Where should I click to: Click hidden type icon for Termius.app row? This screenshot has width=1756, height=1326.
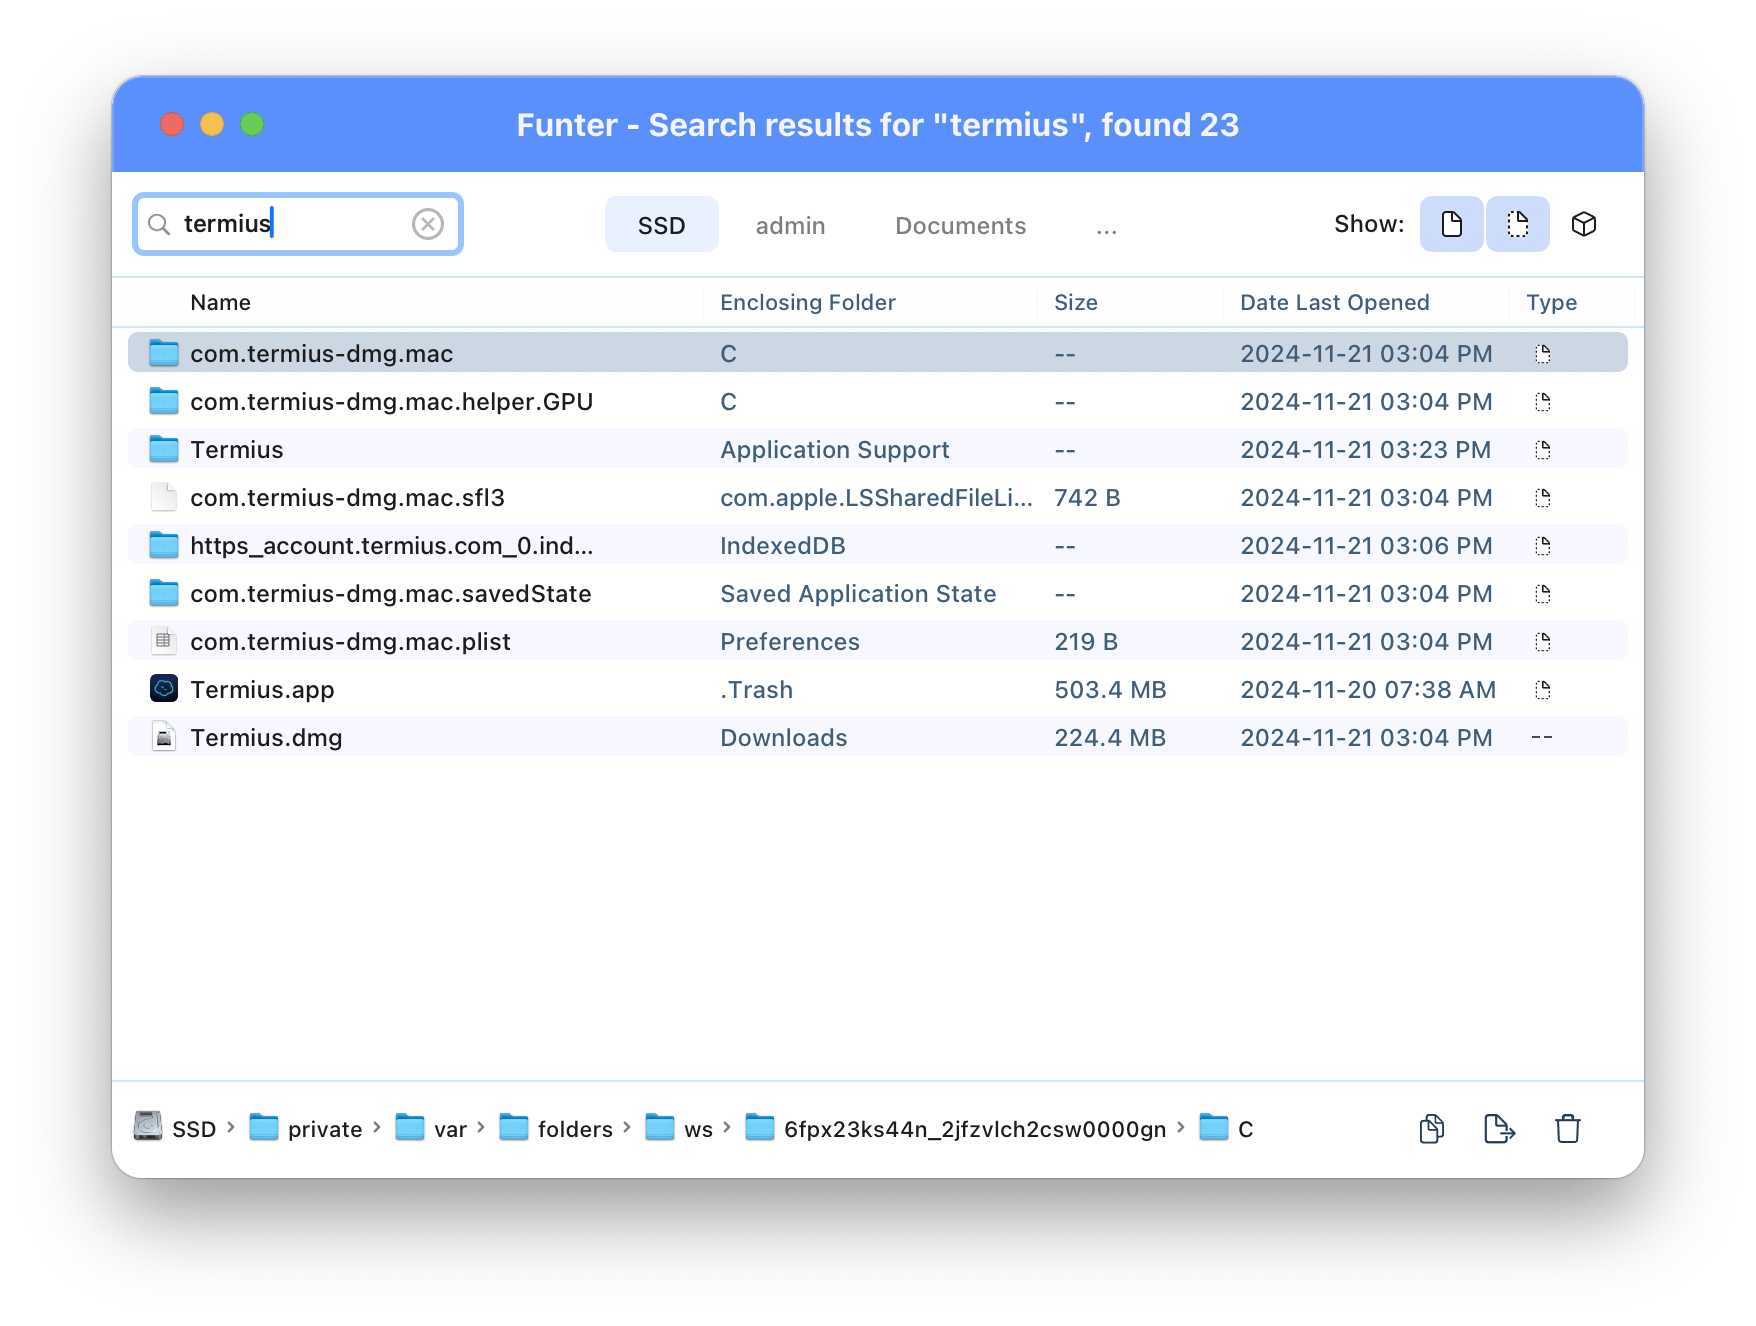1543,690
